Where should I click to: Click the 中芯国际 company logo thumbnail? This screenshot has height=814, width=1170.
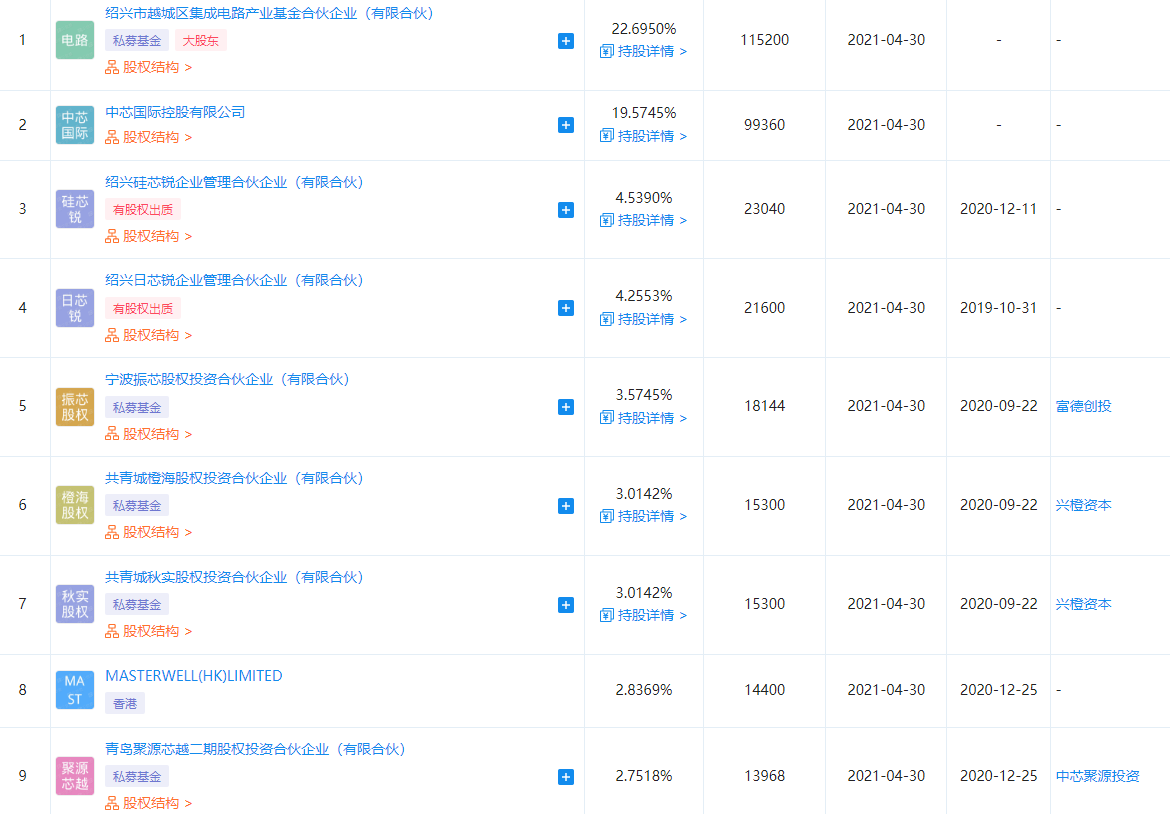(75, 125)
